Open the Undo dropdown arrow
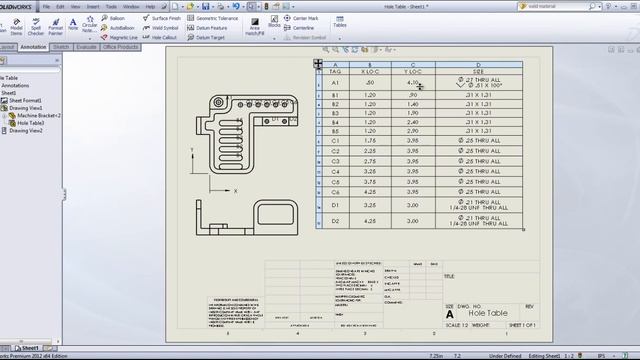Screen dimensions: 640x360 [x=243, y=7]
